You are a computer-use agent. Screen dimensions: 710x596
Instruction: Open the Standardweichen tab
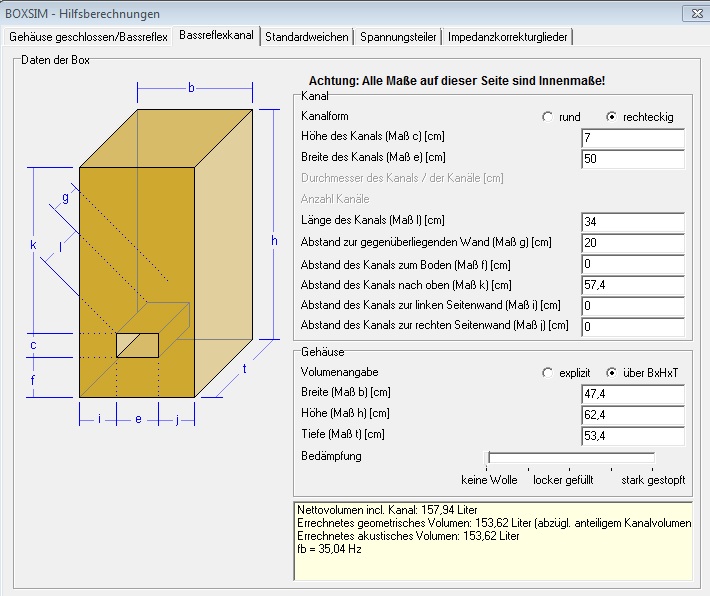(307, 37)
